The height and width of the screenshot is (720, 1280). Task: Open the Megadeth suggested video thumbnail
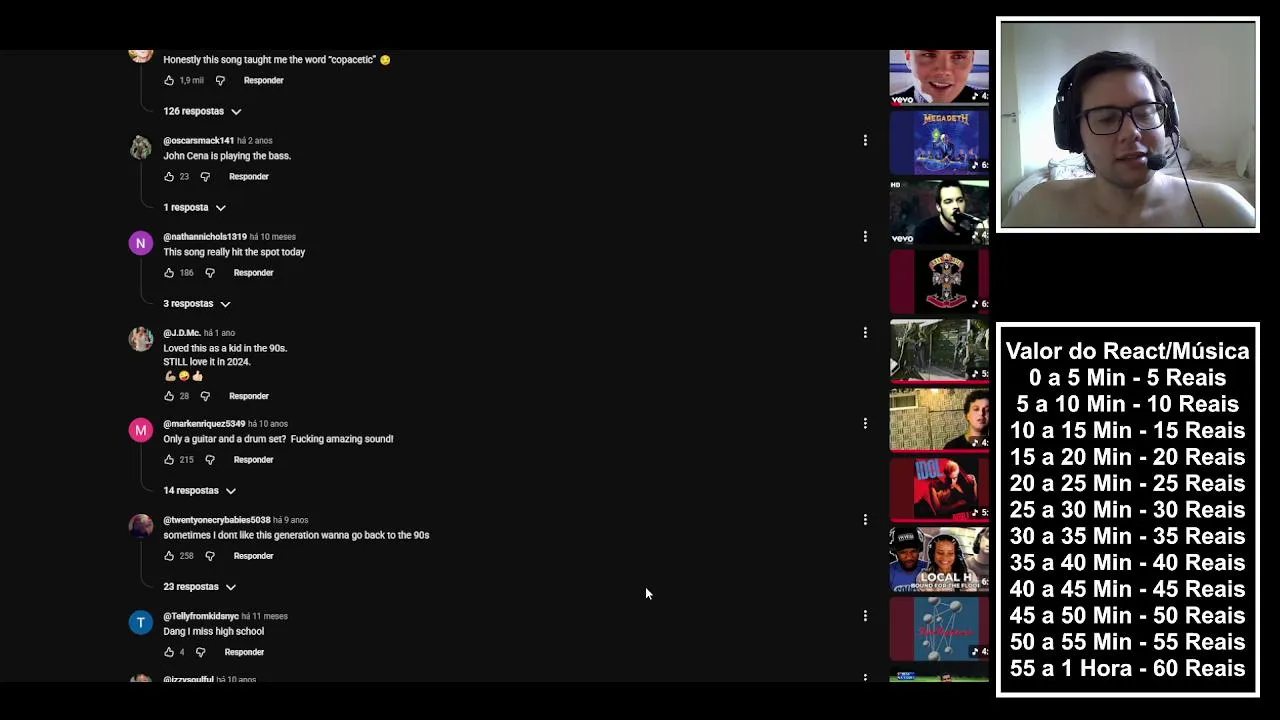[x=939, y=142]
